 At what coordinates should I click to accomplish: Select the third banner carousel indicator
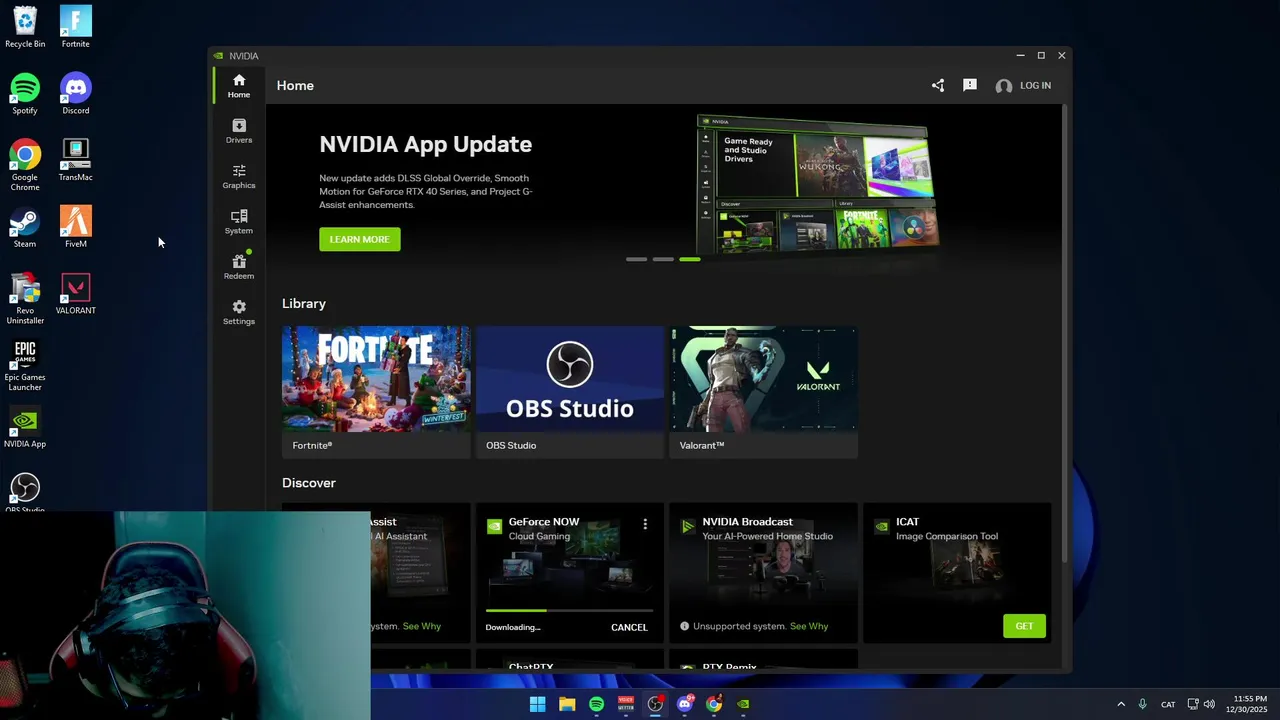click(690, 259)
